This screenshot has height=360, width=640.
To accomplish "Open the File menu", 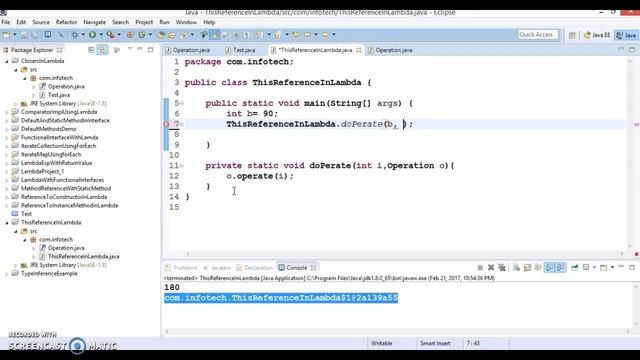I will pyautogui.click(x=6, y=22).
